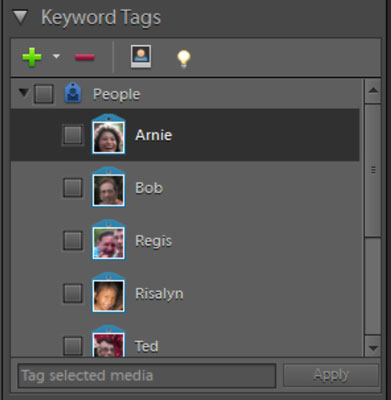Collapse the People category tree arrow

click(x=23, y=92)
